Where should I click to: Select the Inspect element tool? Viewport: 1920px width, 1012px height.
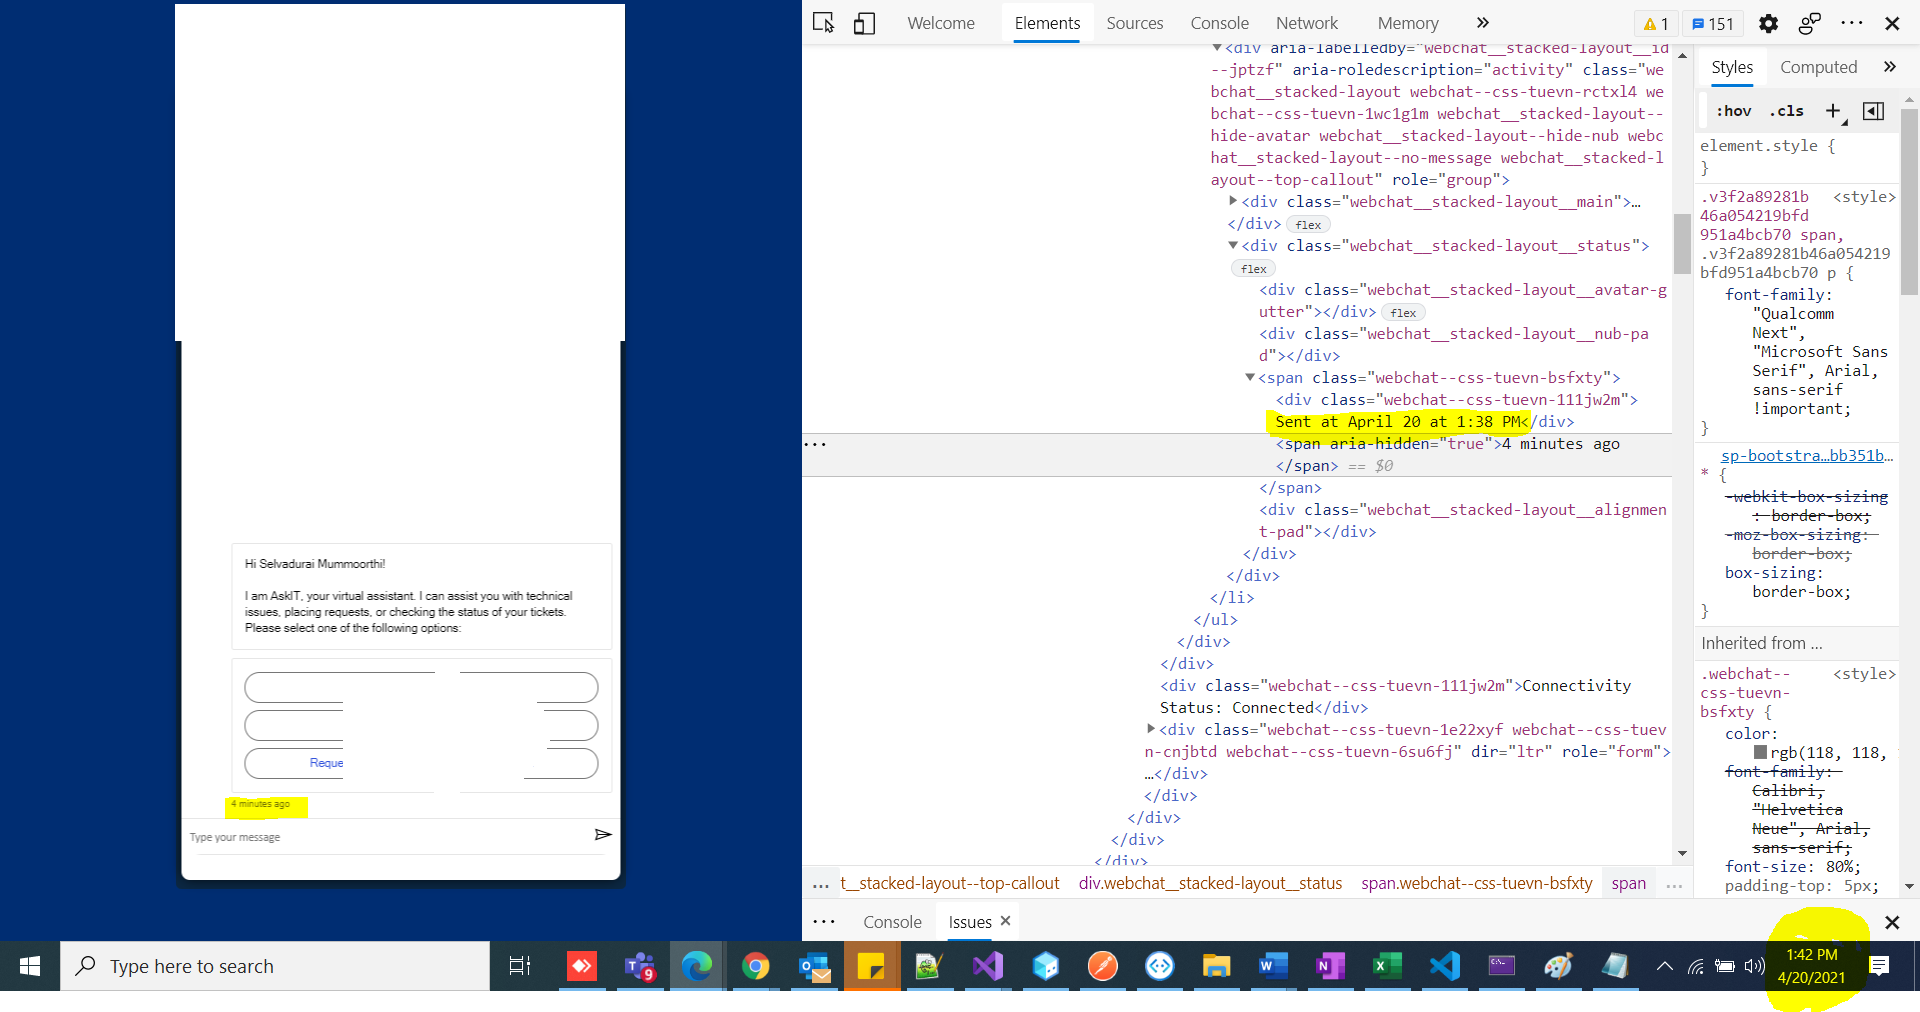pos(822,22)
